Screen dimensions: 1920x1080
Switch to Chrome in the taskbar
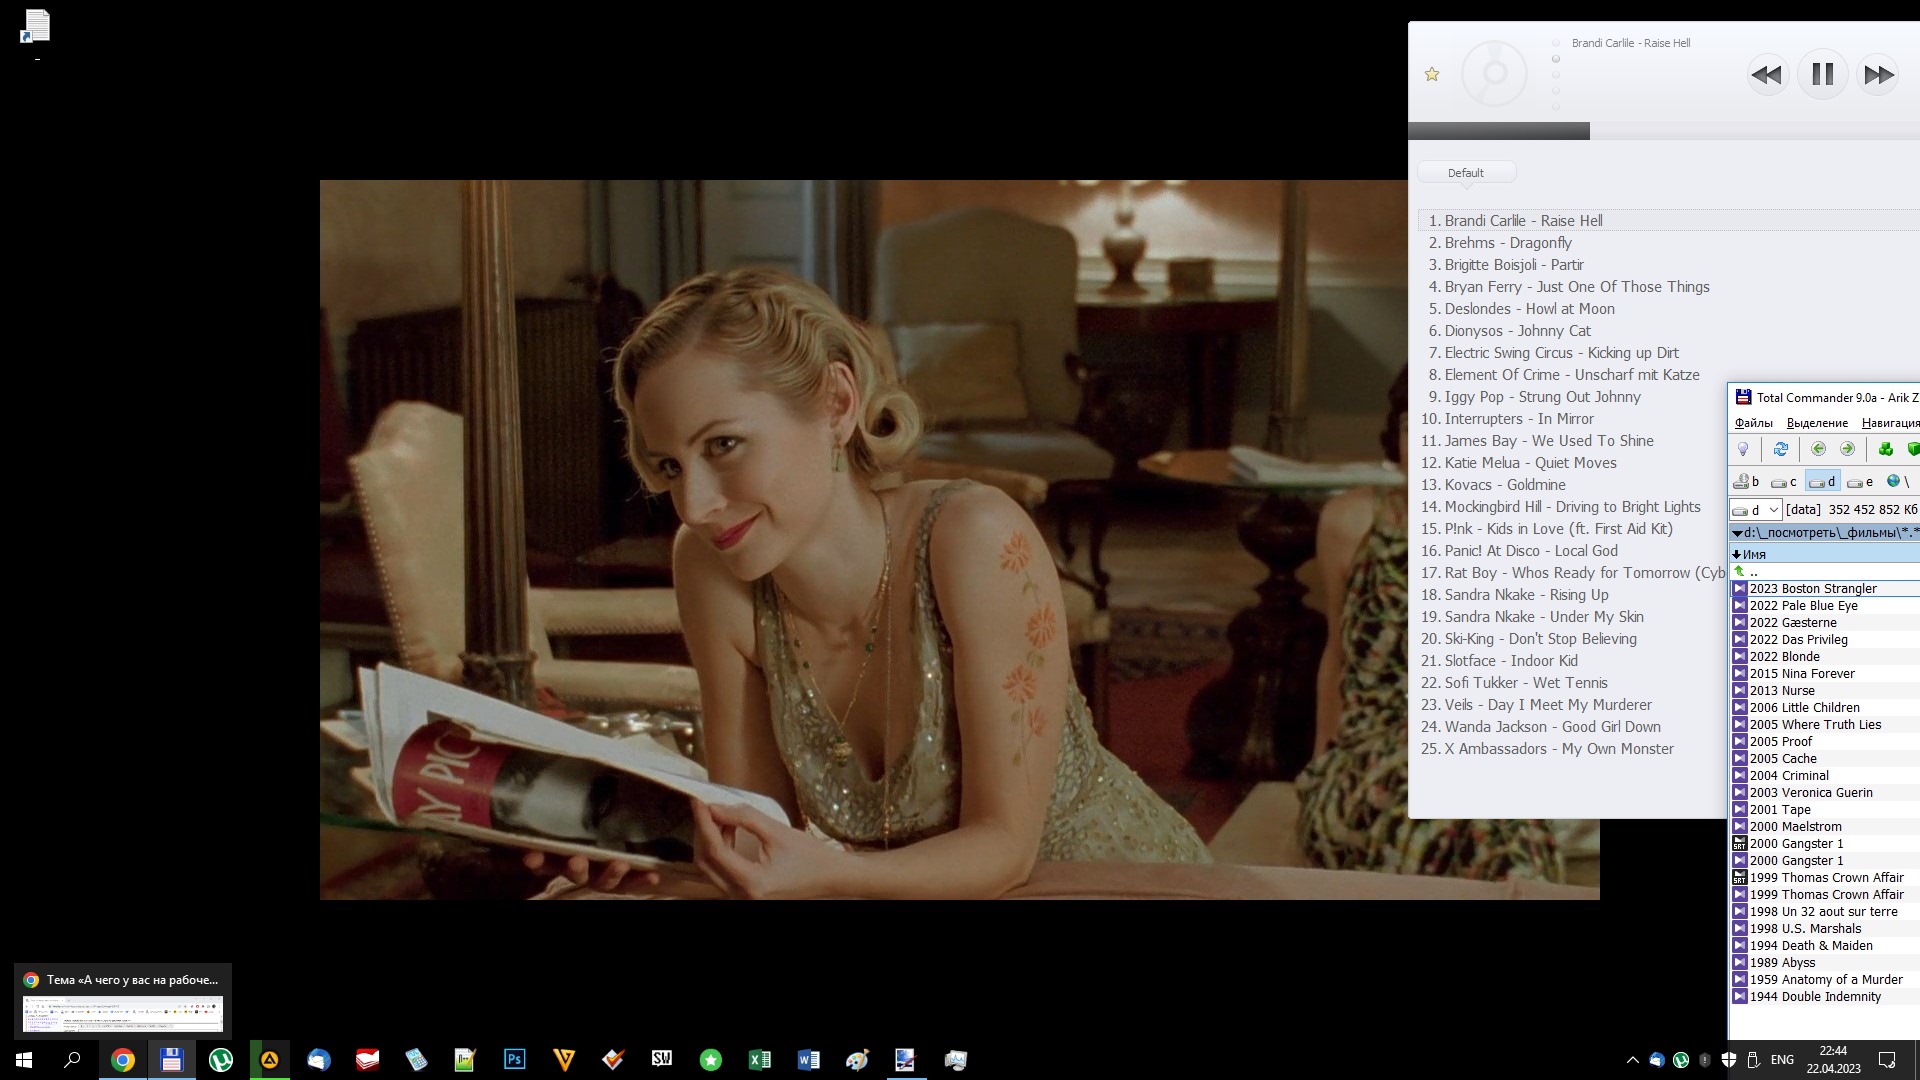pos(122,1060)
